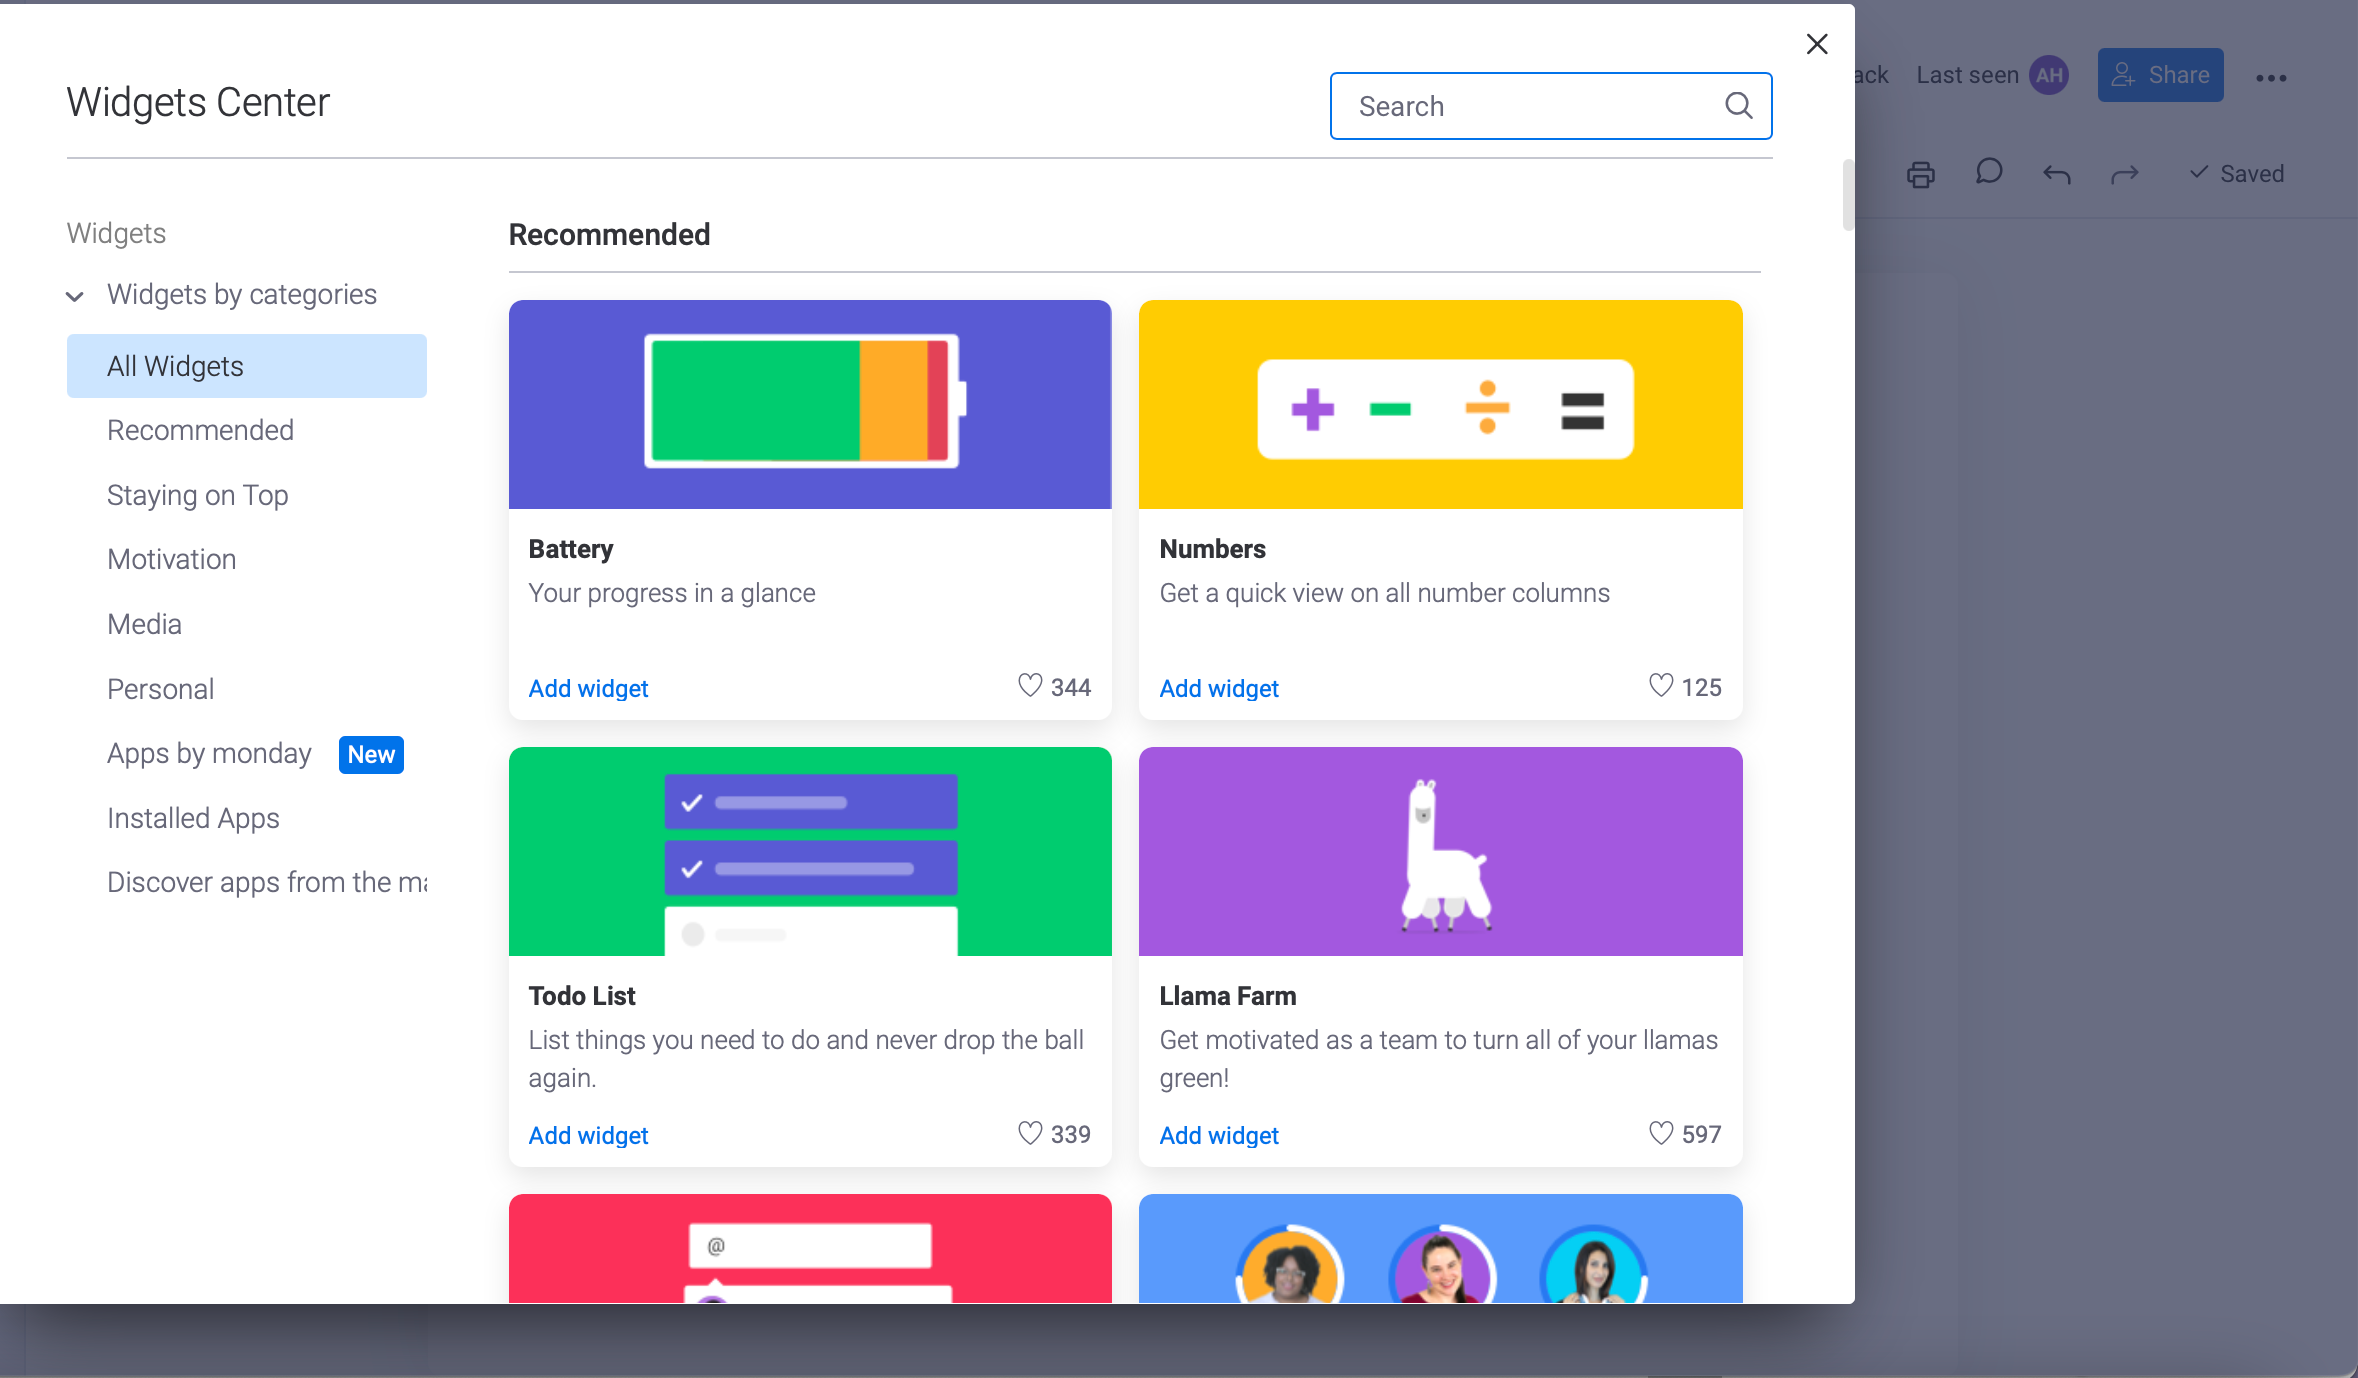The image size is (2358, 1378).
Task: Select the Recommended category in sidebar
Action: tap(200, 430)
